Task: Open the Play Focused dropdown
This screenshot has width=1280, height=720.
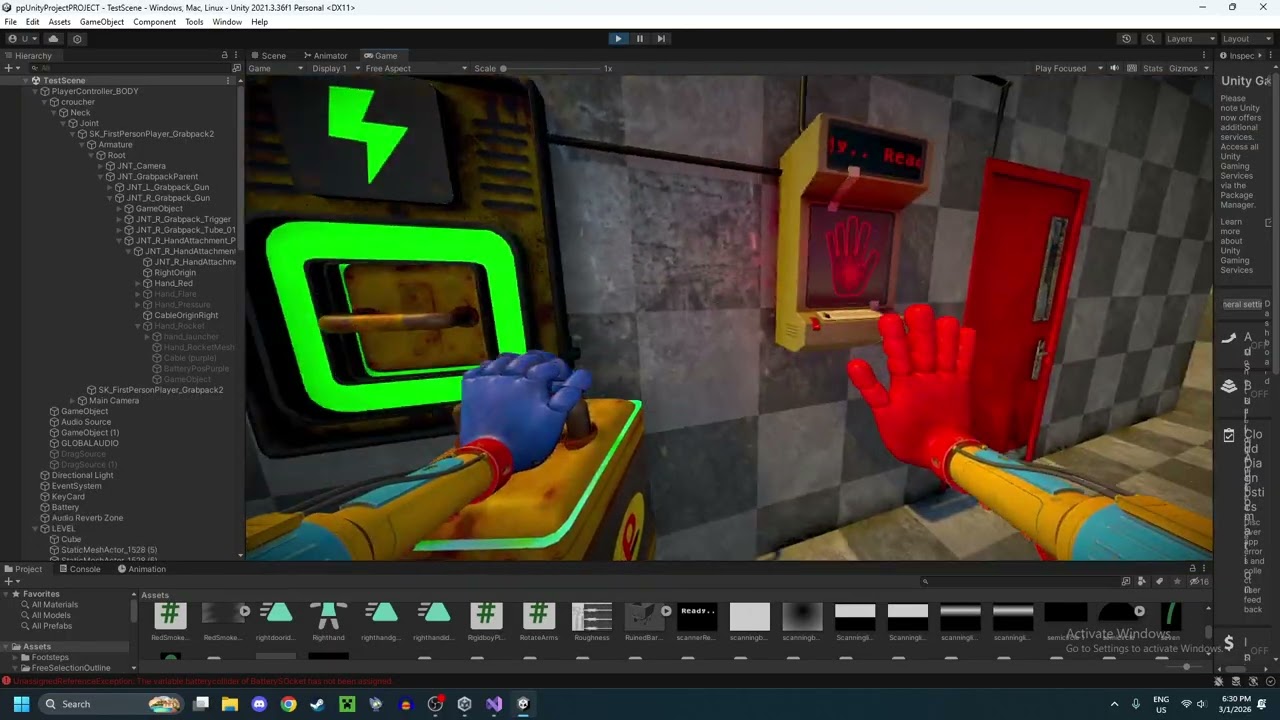Action: pos(1068,69)
